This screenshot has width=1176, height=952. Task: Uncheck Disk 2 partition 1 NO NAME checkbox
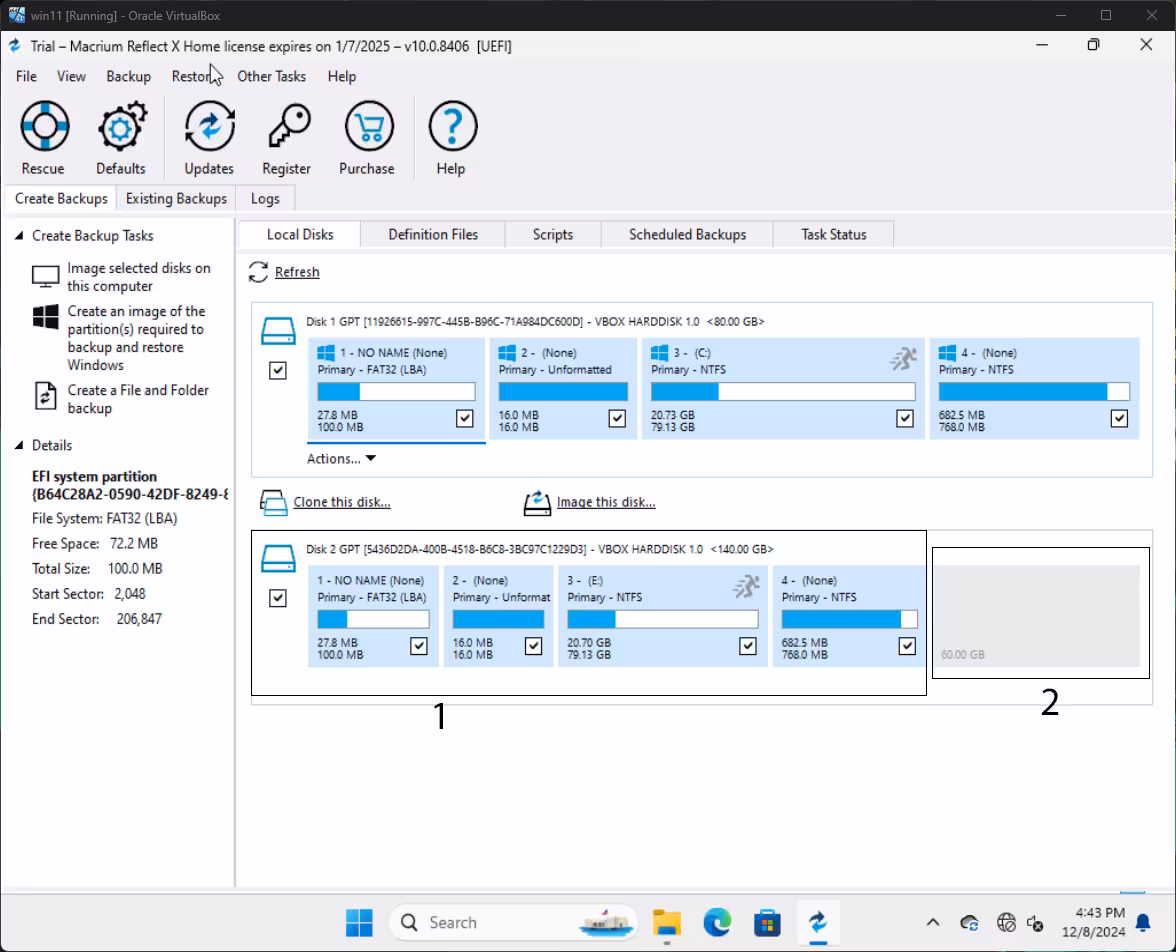[x=419, y=646]
